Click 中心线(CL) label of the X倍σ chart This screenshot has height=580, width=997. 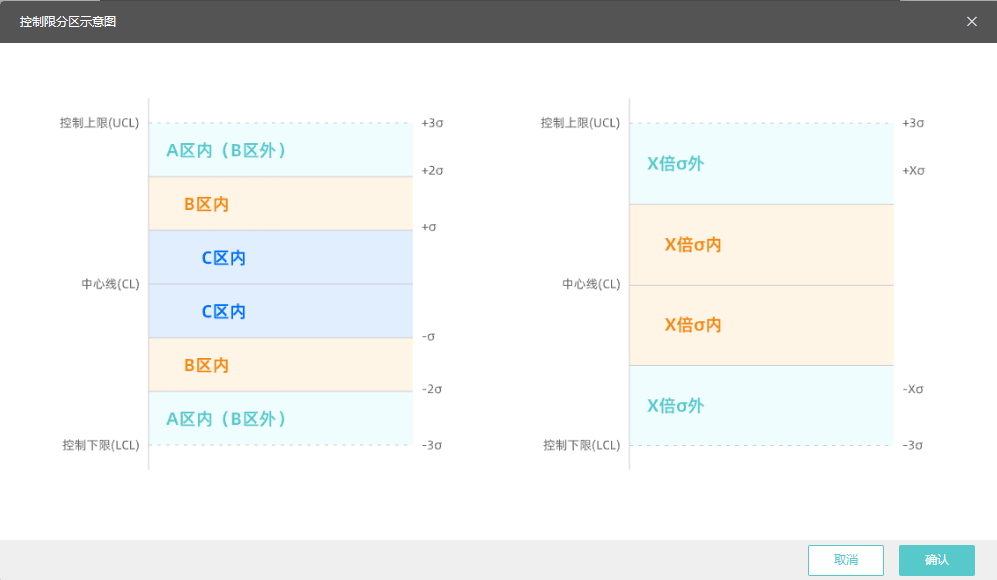click(591, 284)
